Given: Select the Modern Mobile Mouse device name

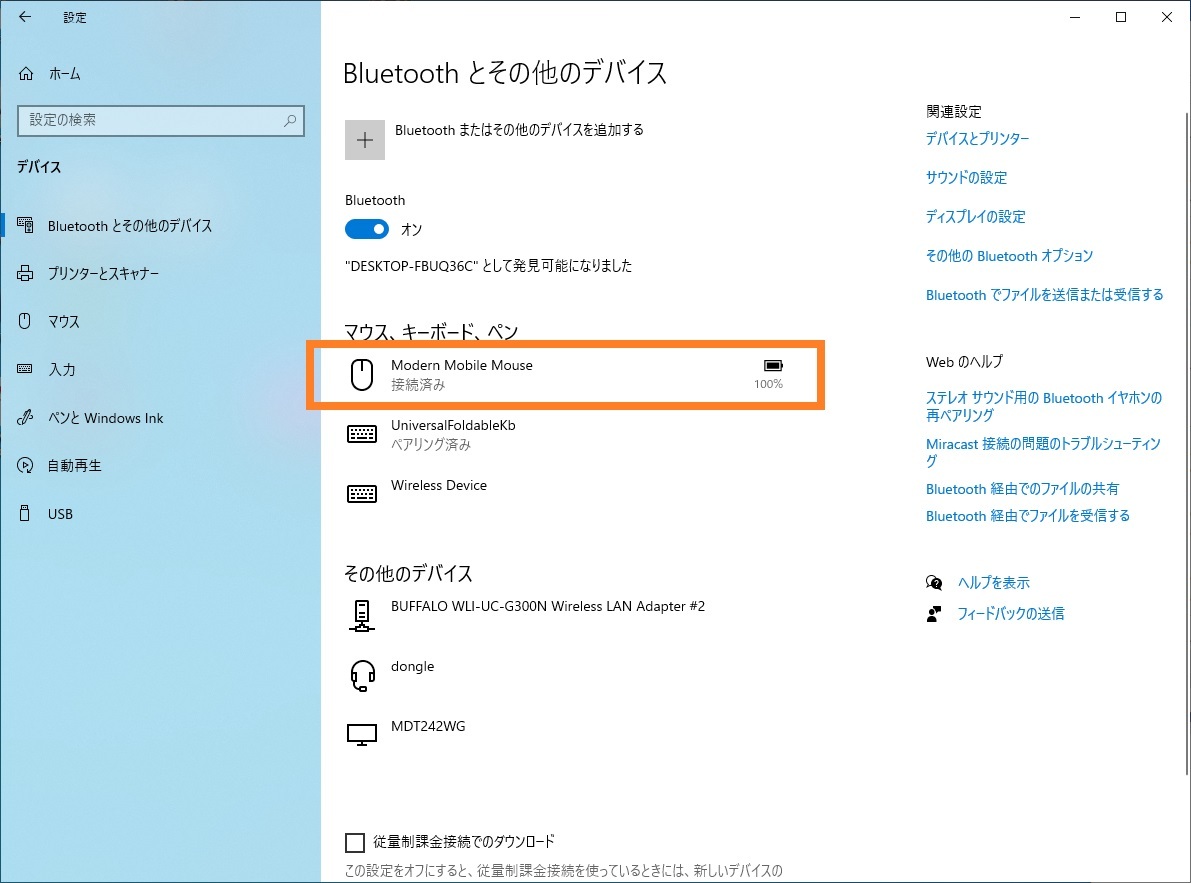Looking at the screenshot, I should click(462, 365).
